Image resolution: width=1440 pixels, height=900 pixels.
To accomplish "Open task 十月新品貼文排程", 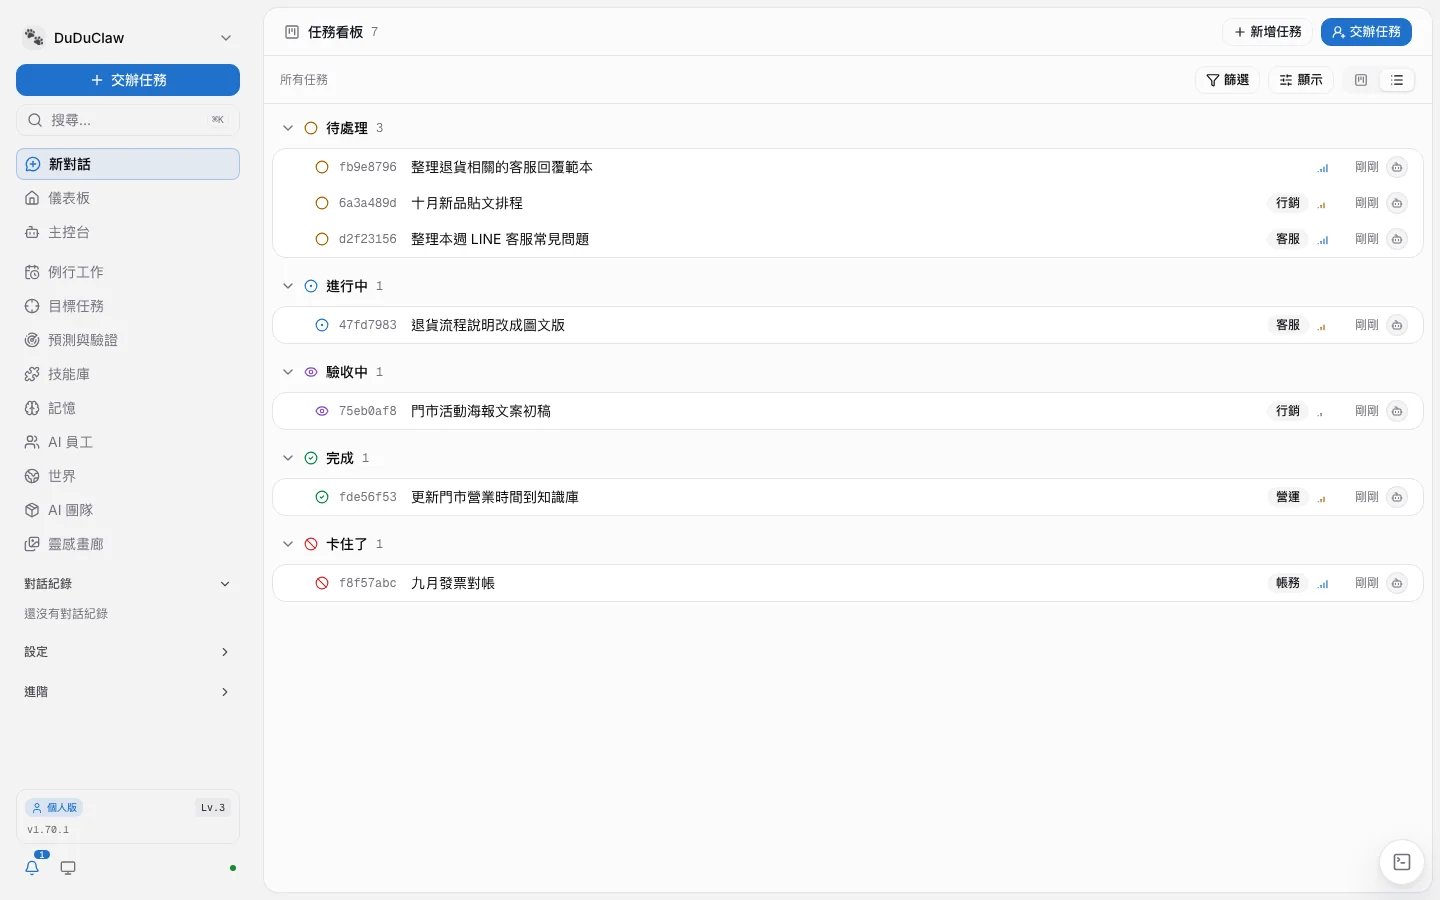I will (847, 203).
